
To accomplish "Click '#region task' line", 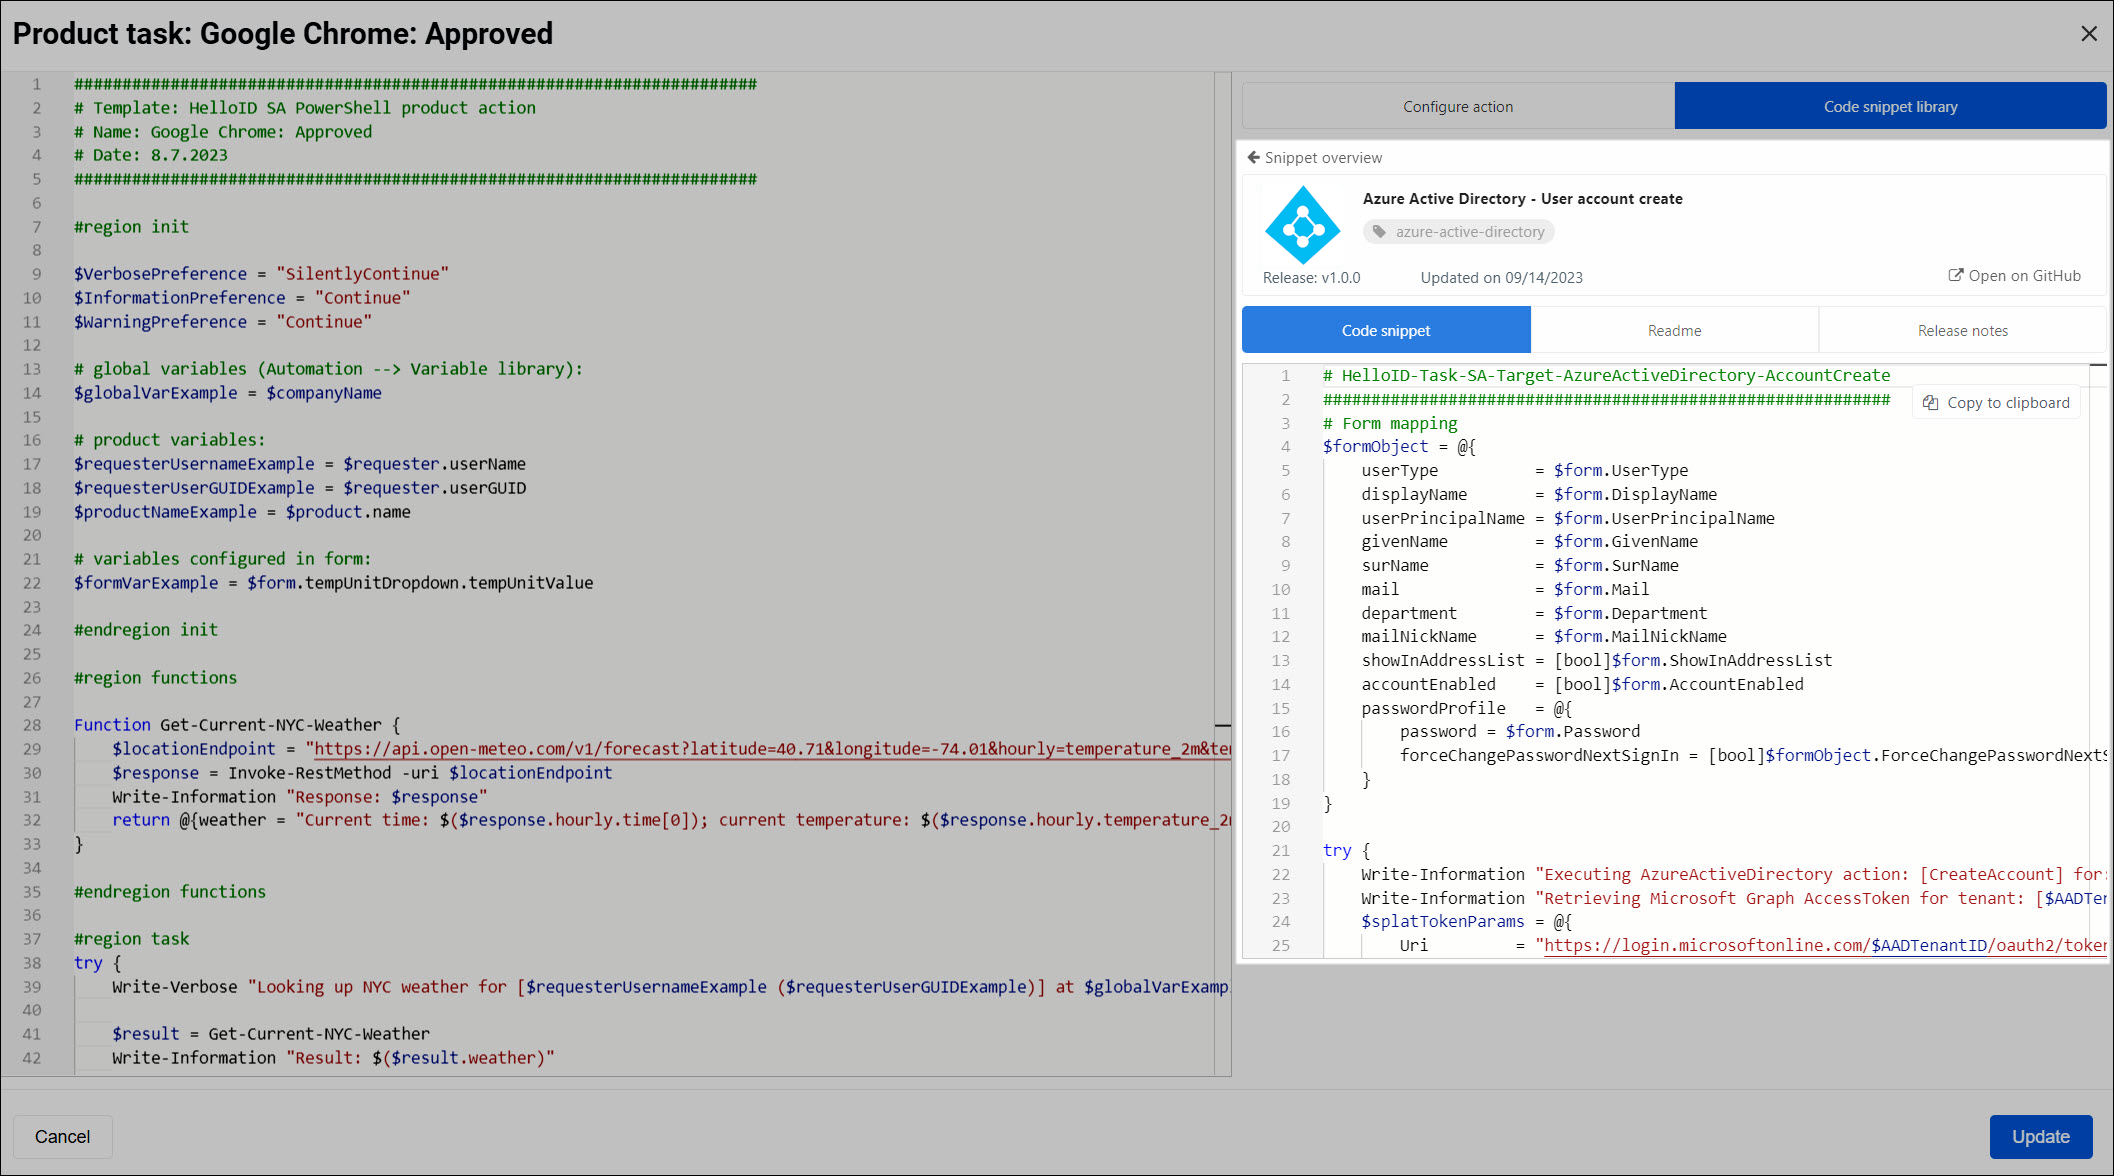I will 131,939.
